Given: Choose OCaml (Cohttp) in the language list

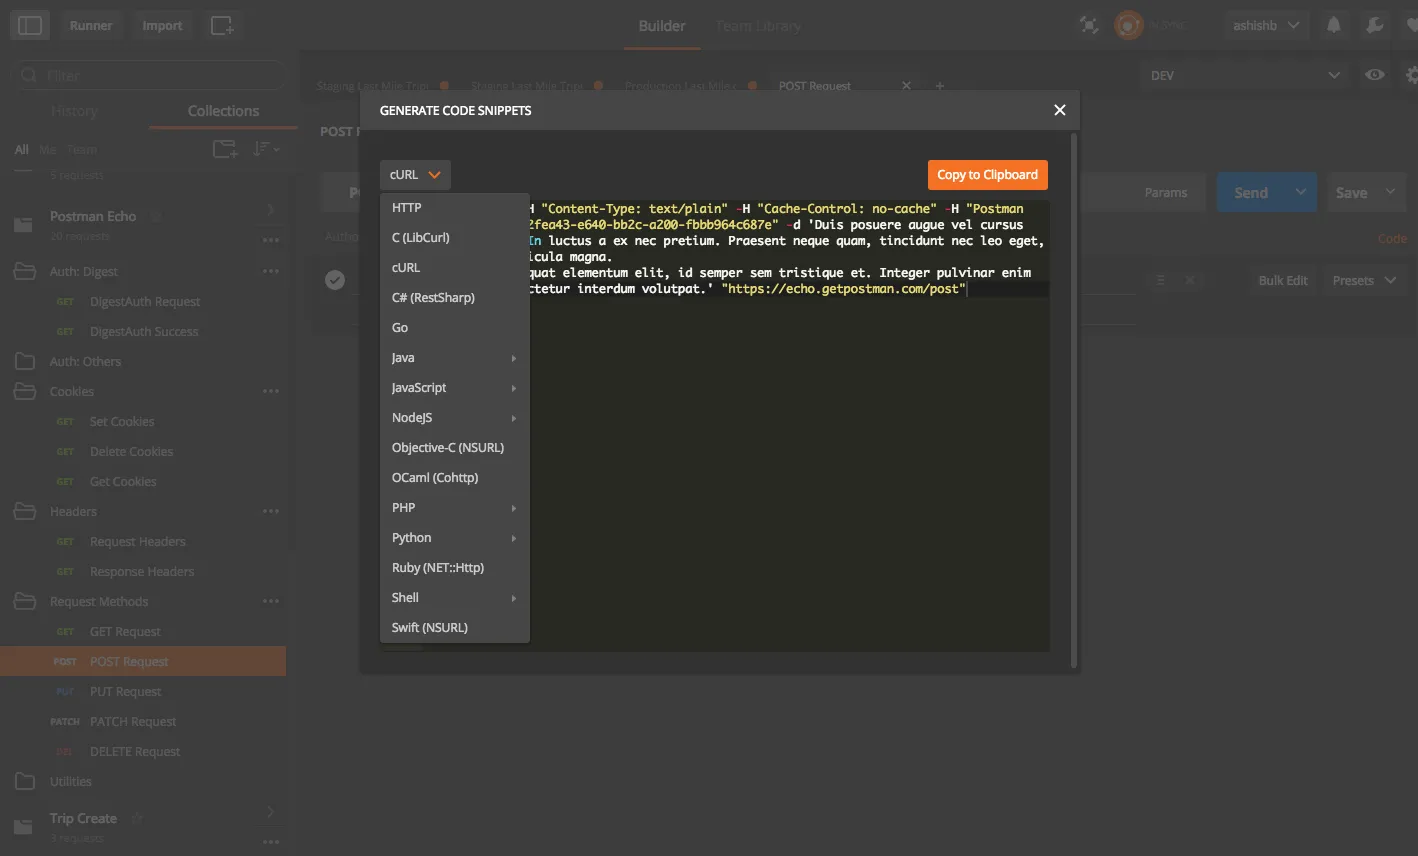Looking at the screenshot, I should tap(455, 478).
